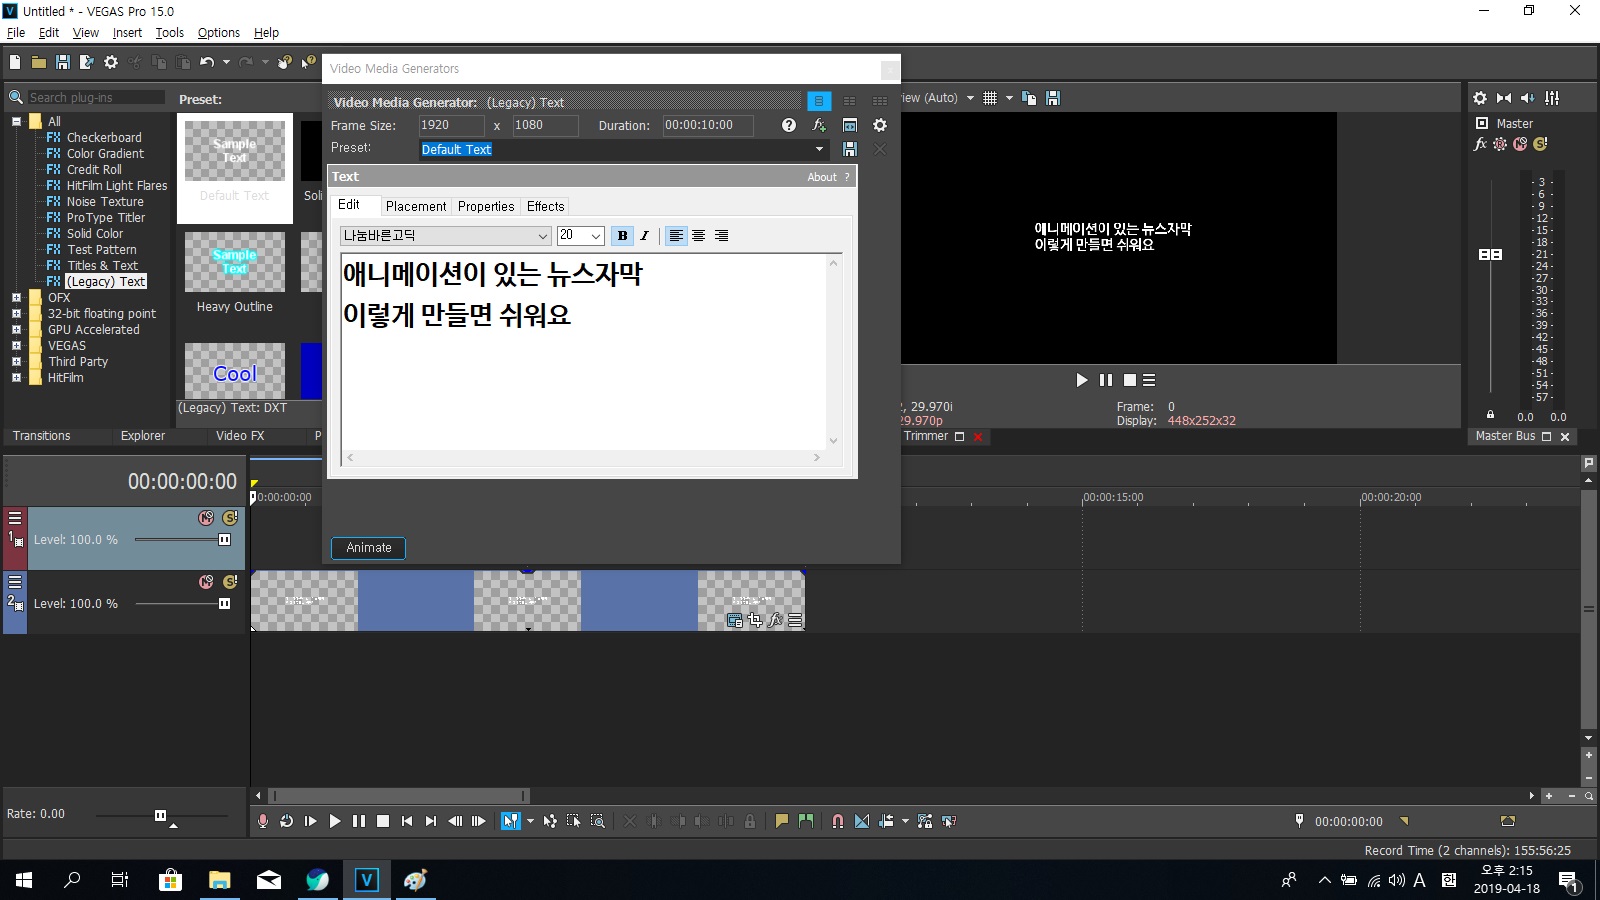Switch to the Properties tab

[x=486, y=206]
